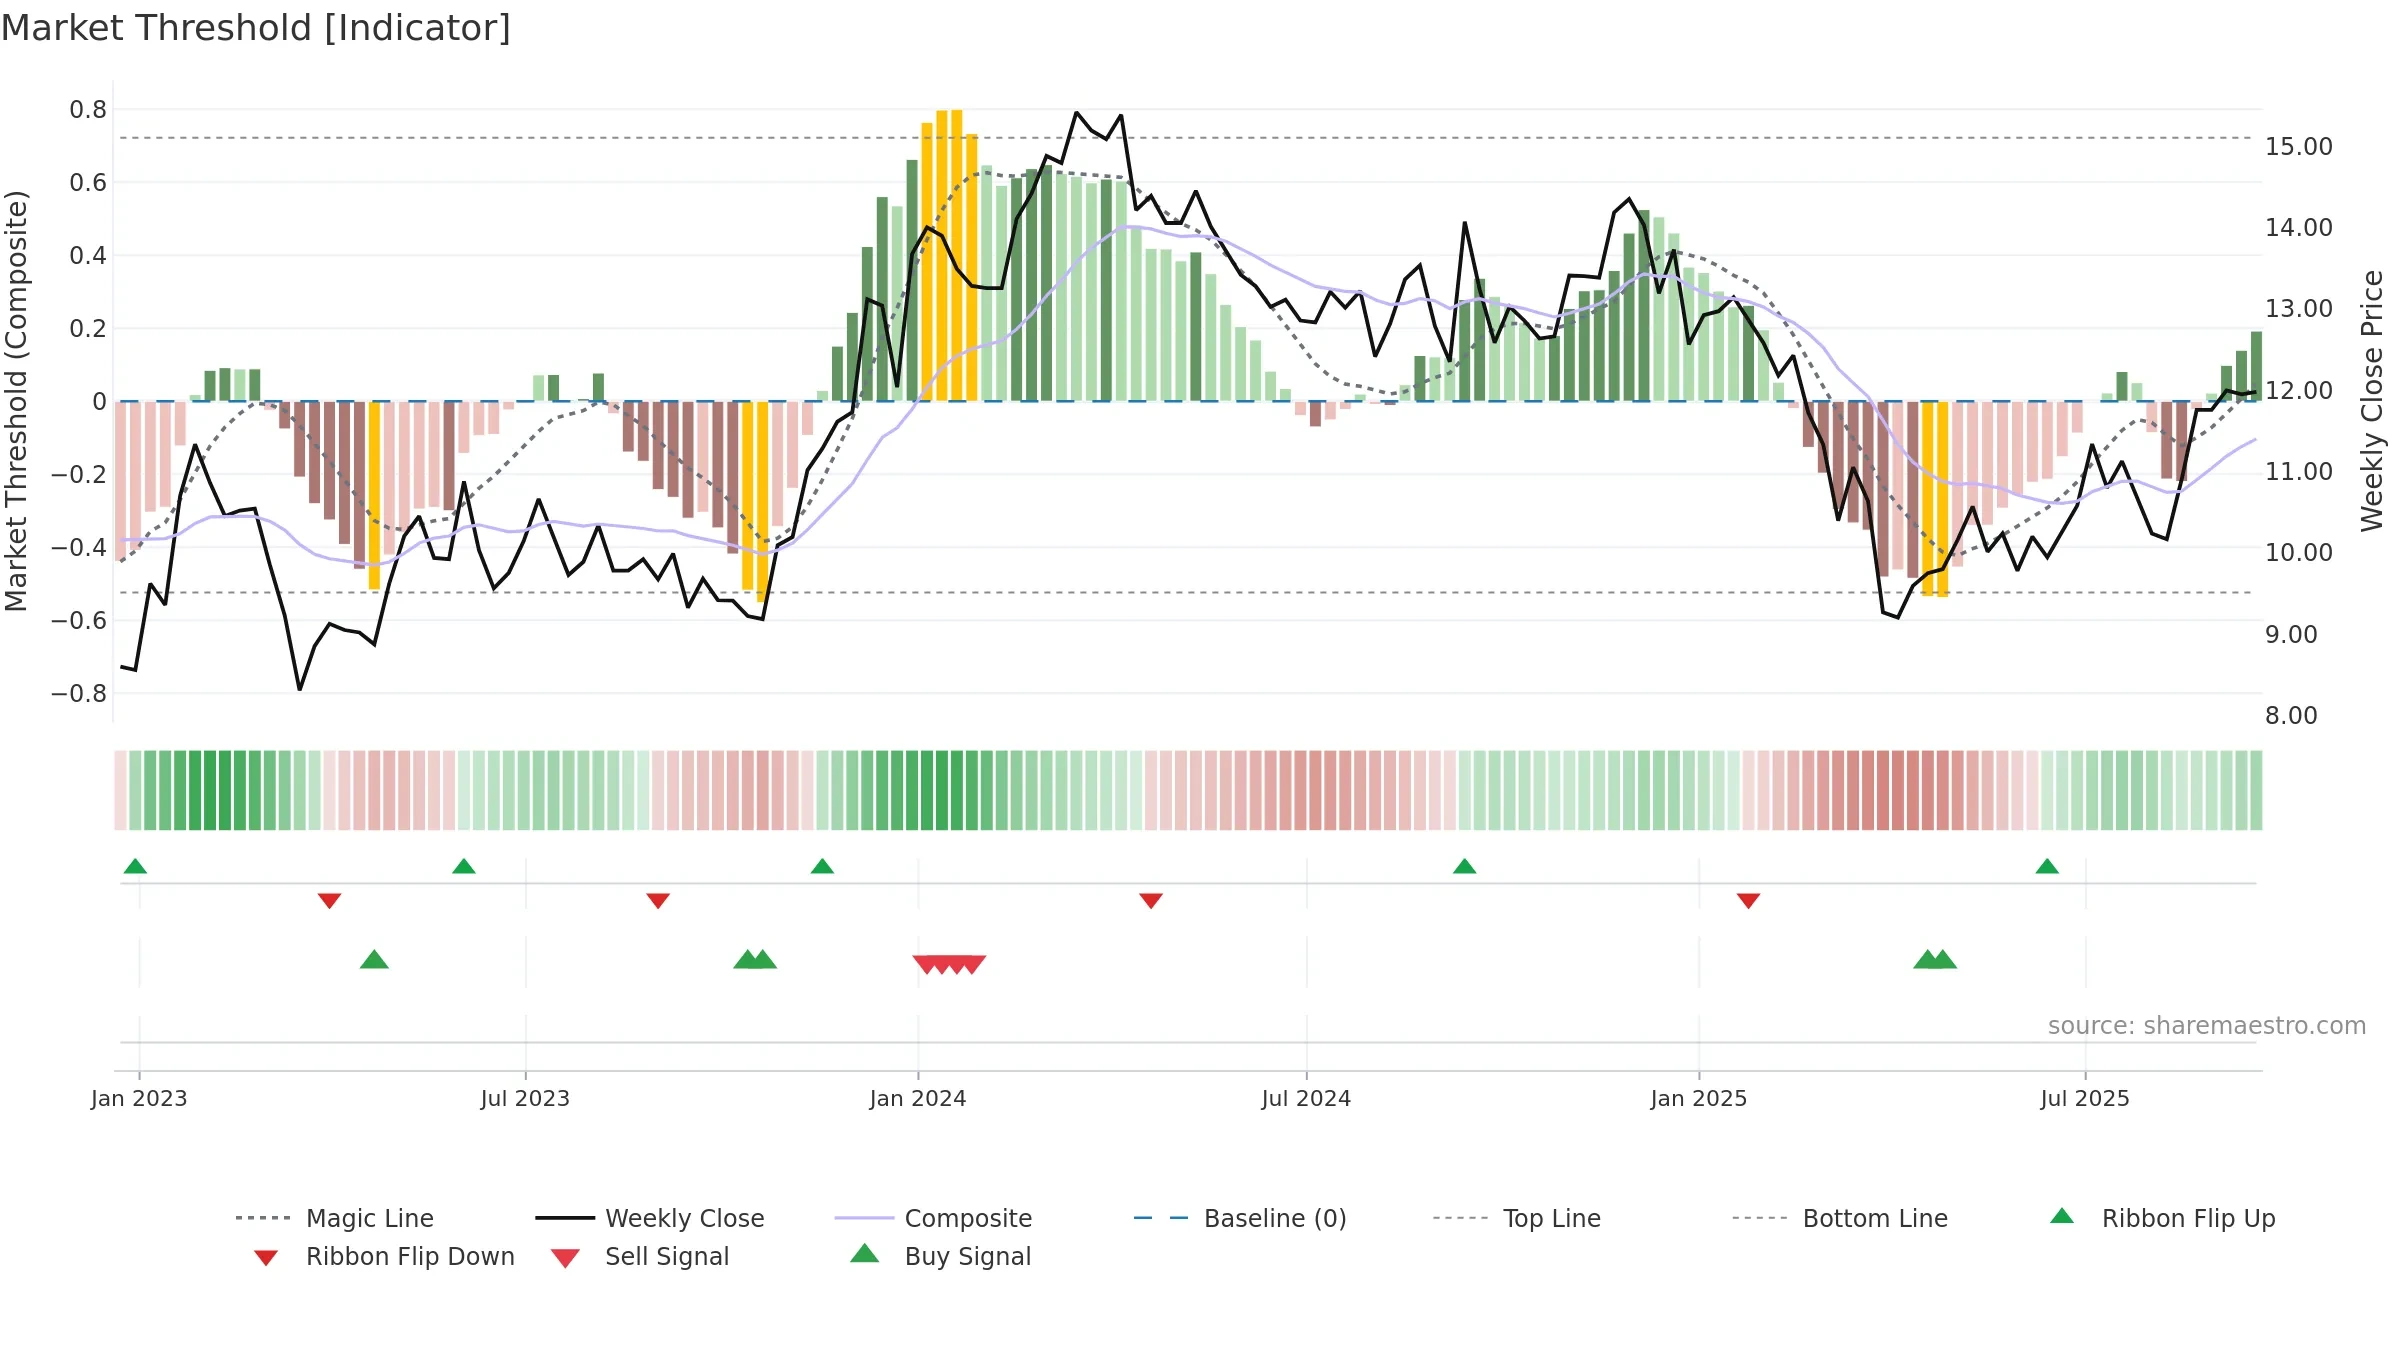Toggle the Baseline (0) legend entry
2400x1350 pixels.
coord(1240,1218)
